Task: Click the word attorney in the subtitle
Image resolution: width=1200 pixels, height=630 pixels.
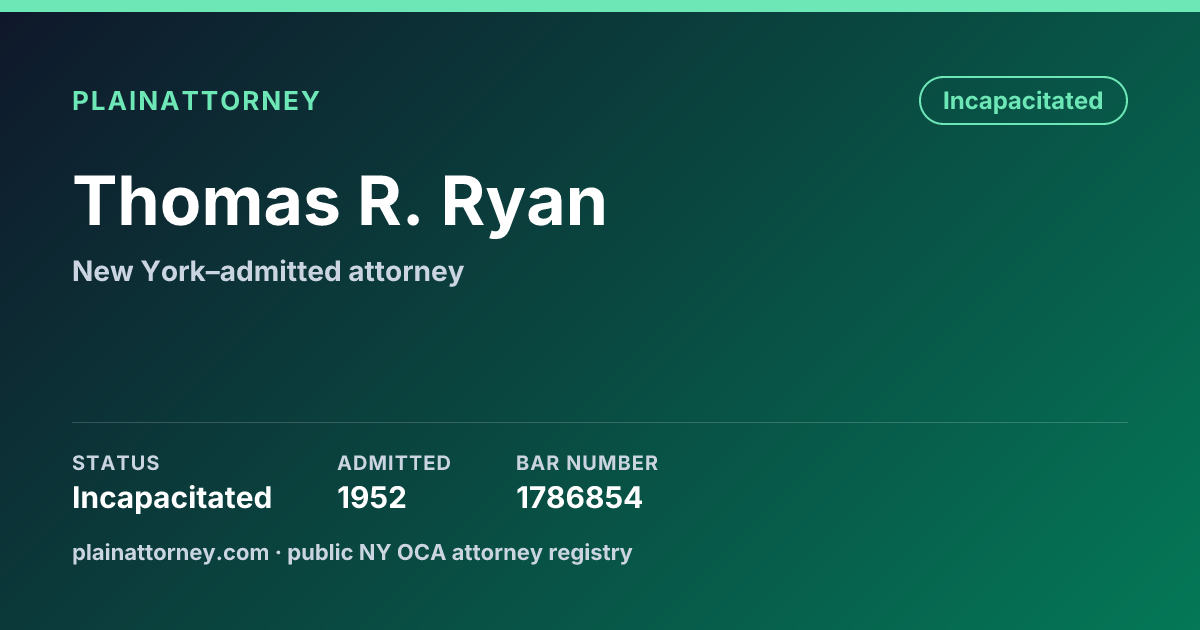Action: (x=406, y=273)
